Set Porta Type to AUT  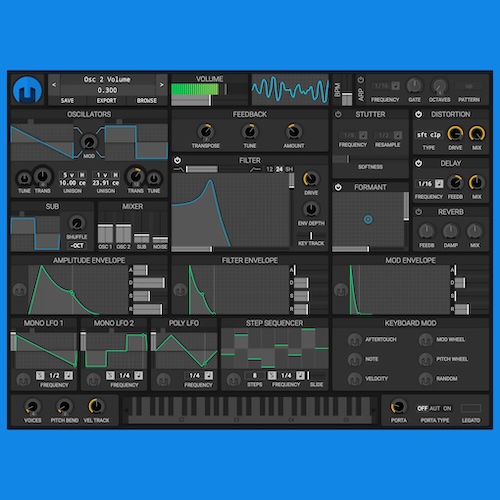point(435,408)
